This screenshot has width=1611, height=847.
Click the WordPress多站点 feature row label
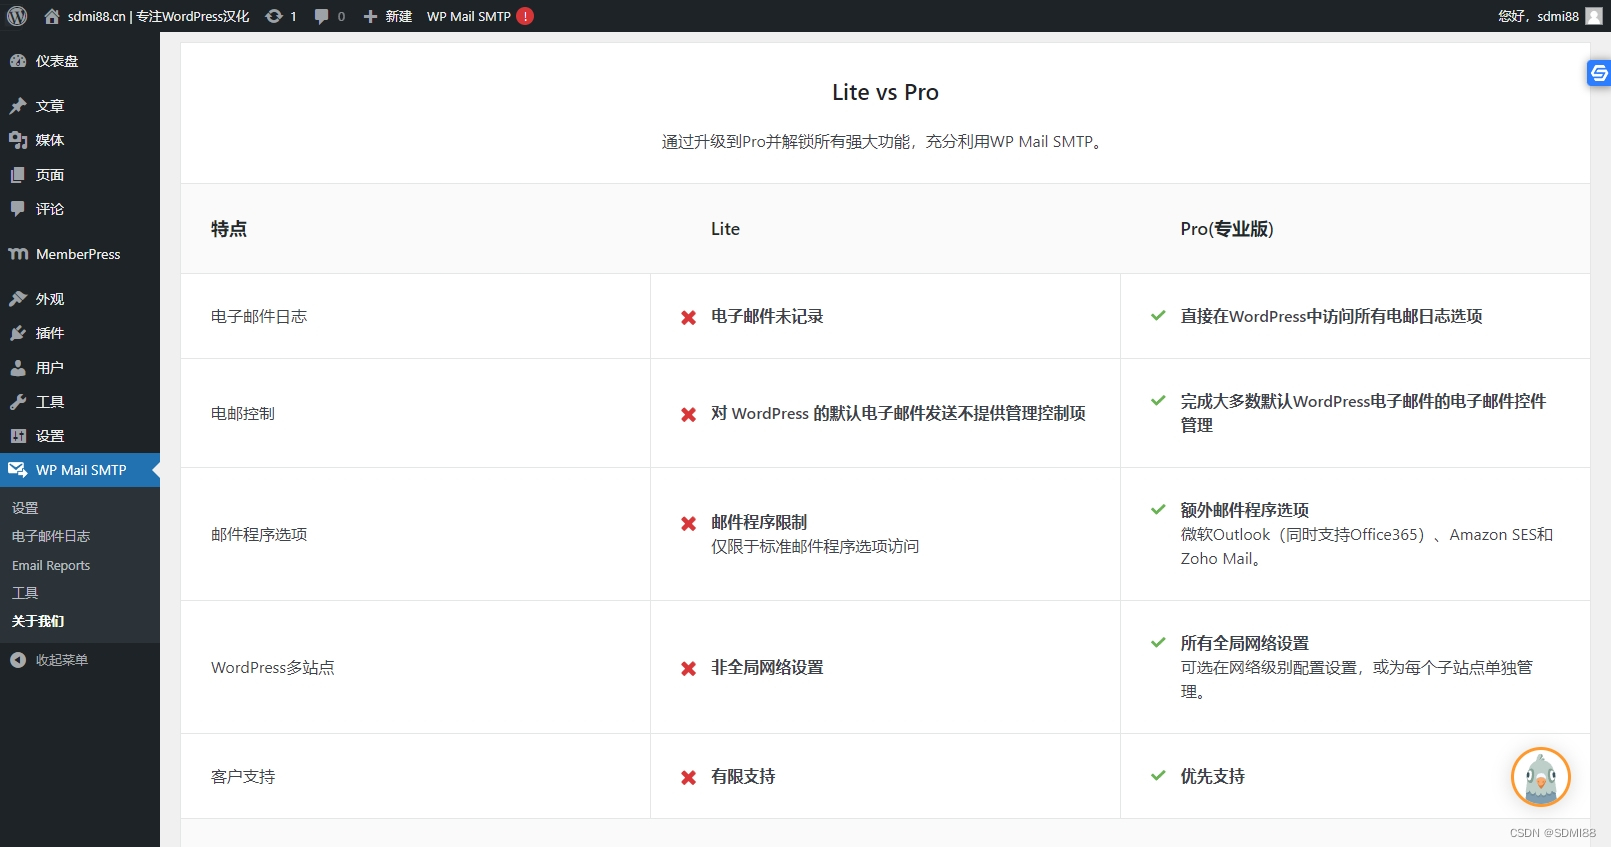tap(273, 667)
